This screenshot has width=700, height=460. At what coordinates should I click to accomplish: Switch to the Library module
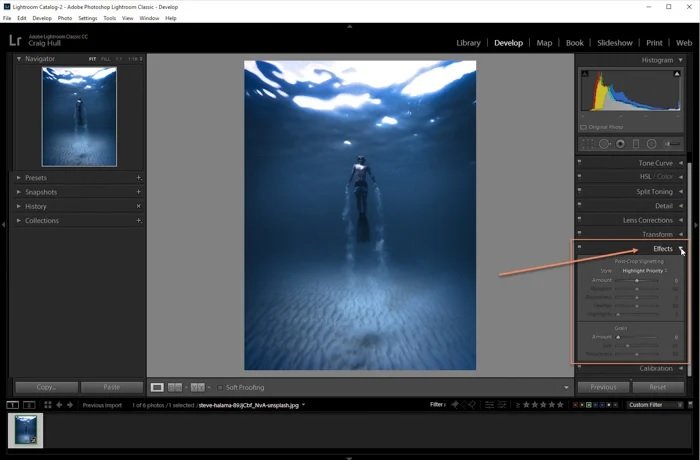[x=468, y=43]
